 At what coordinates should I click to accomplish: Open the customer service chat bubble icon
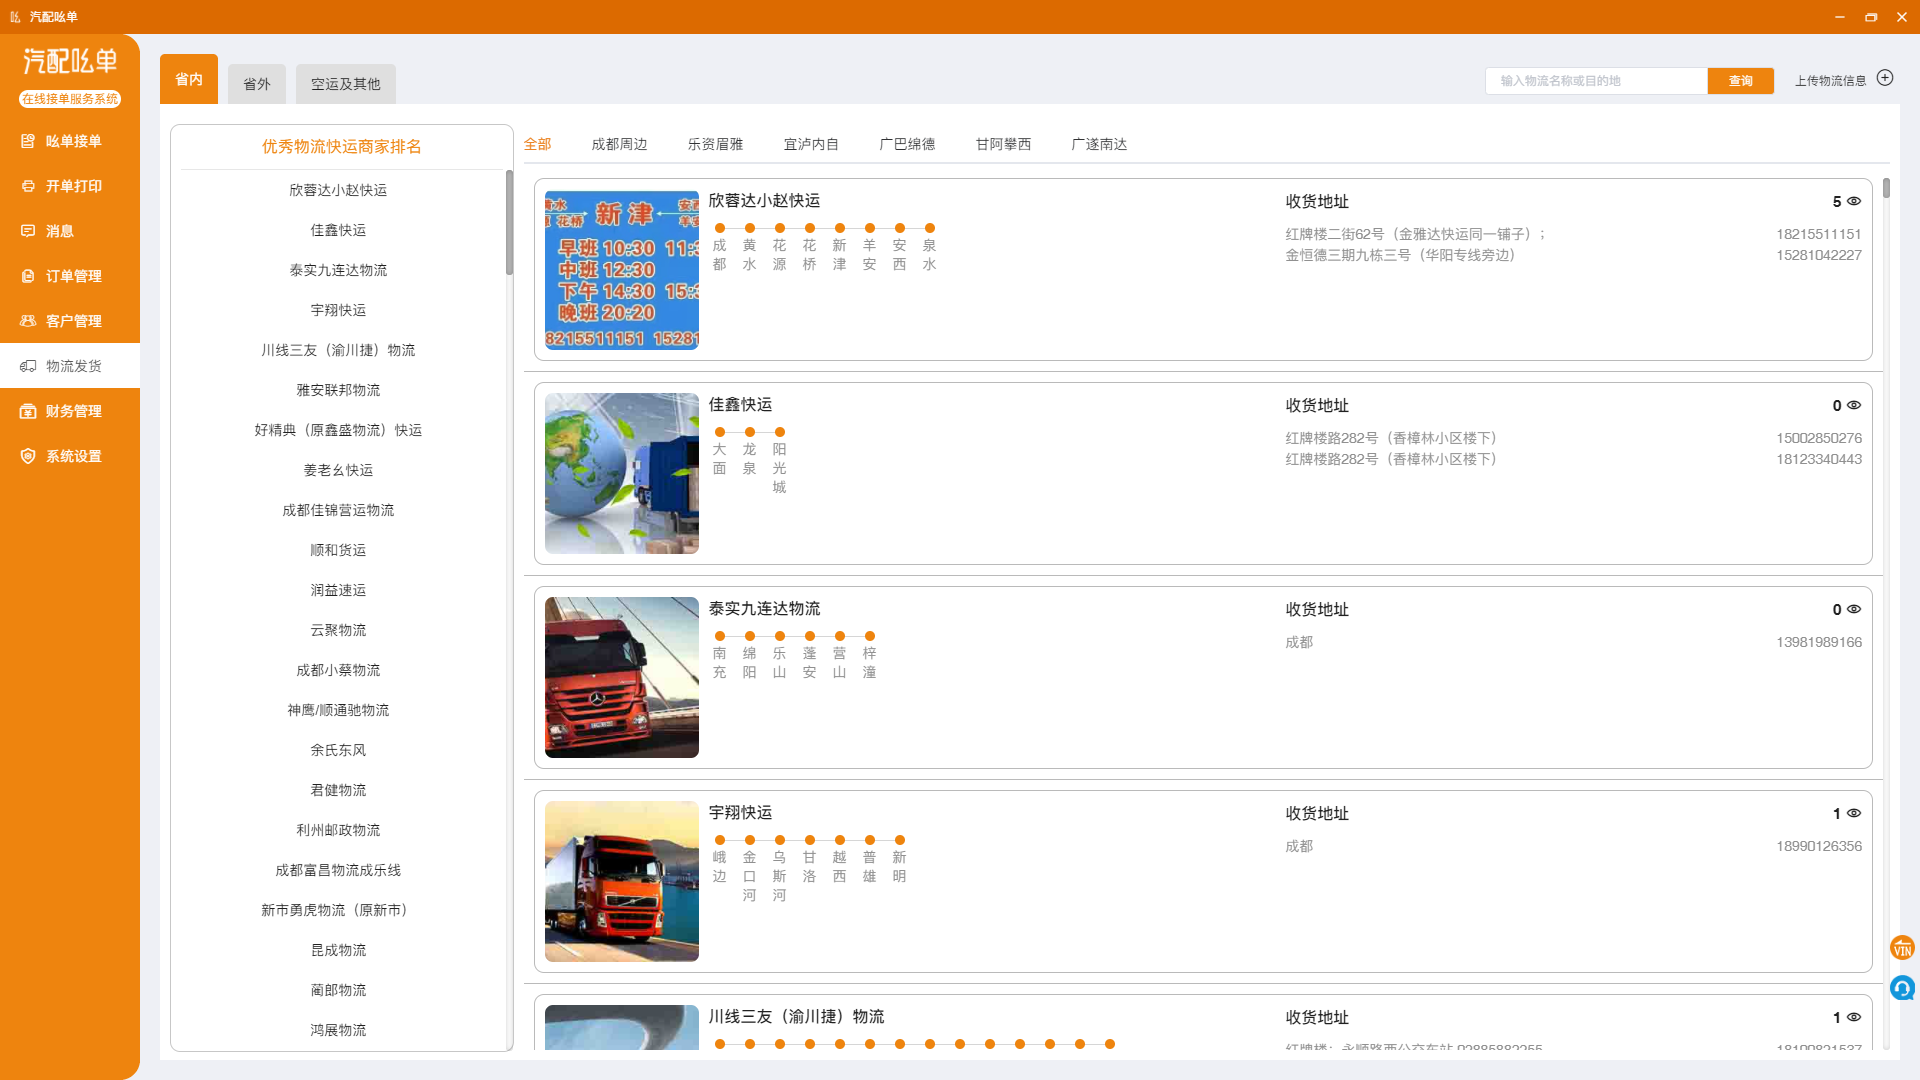click(x=1902, y=988)
